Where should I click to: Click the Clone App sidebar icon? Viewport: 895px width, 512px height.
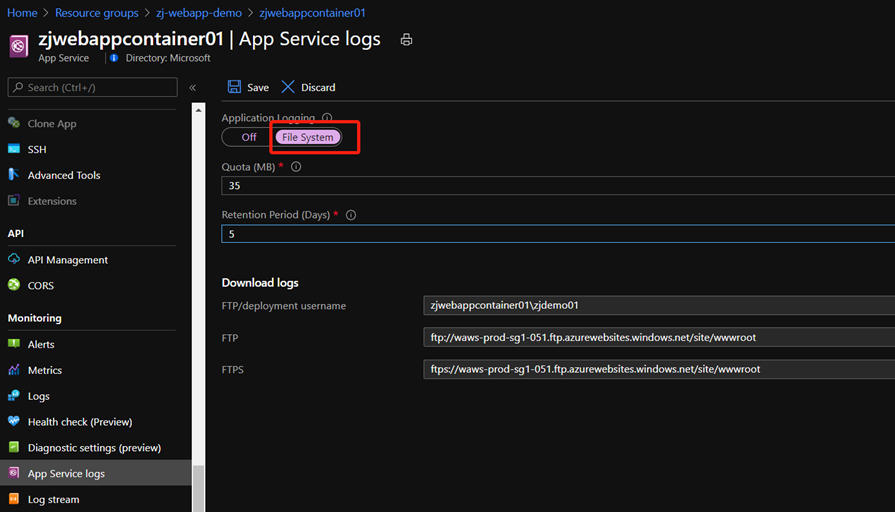point(14,123)
